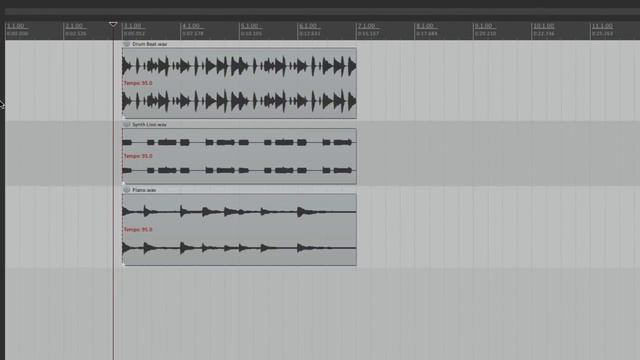Viewport: 640px width, 360px height.
Task: Click ruler position 2.1.00
Action: tap(74, 26)
